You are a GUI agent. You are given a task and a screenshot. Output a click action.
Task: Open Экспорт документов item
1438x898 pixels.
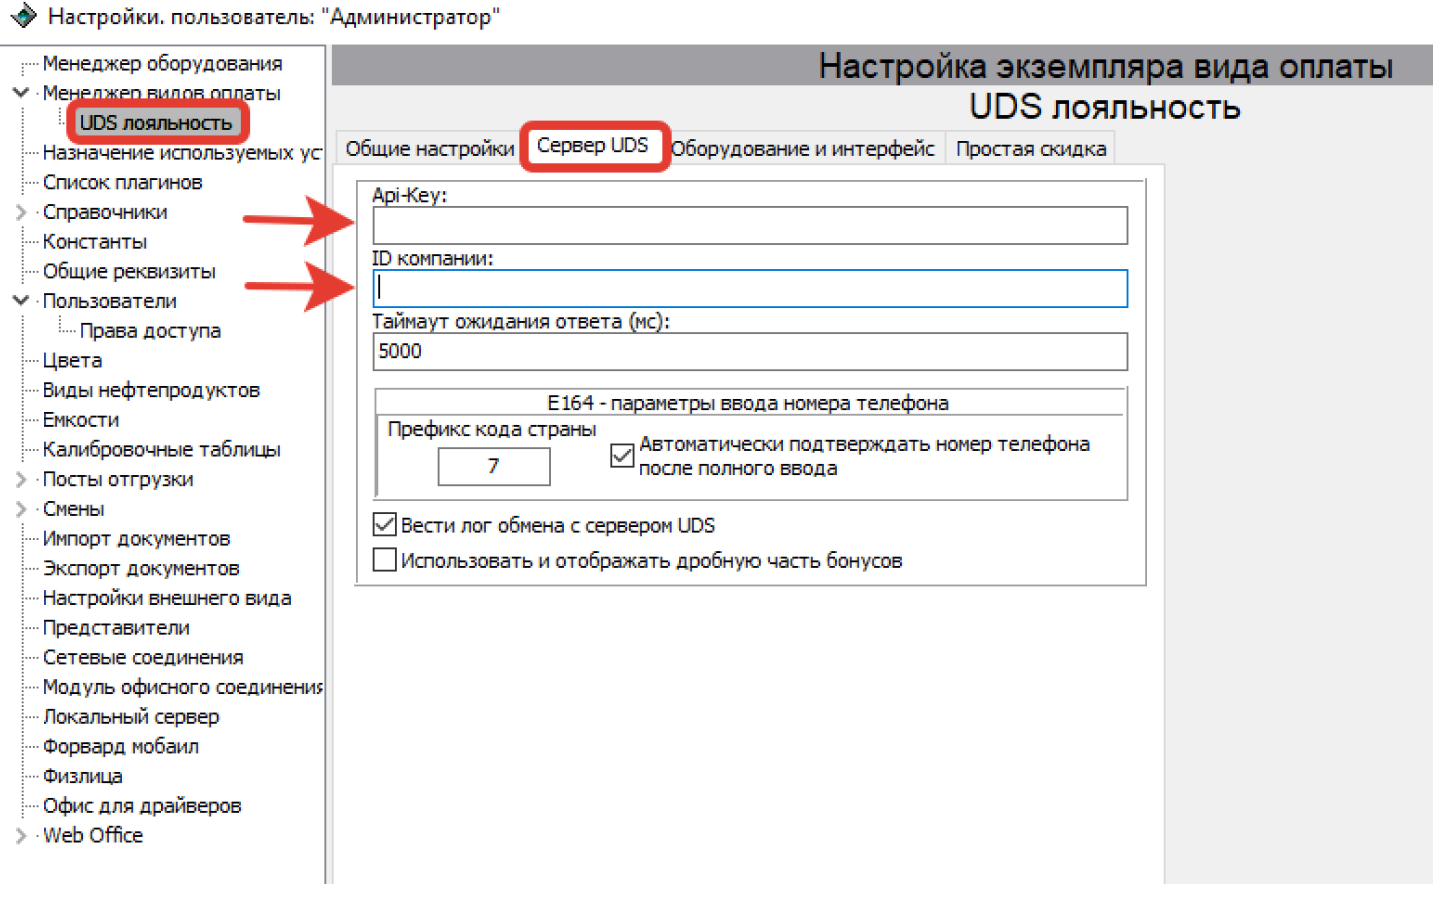[x=141, y=568]
